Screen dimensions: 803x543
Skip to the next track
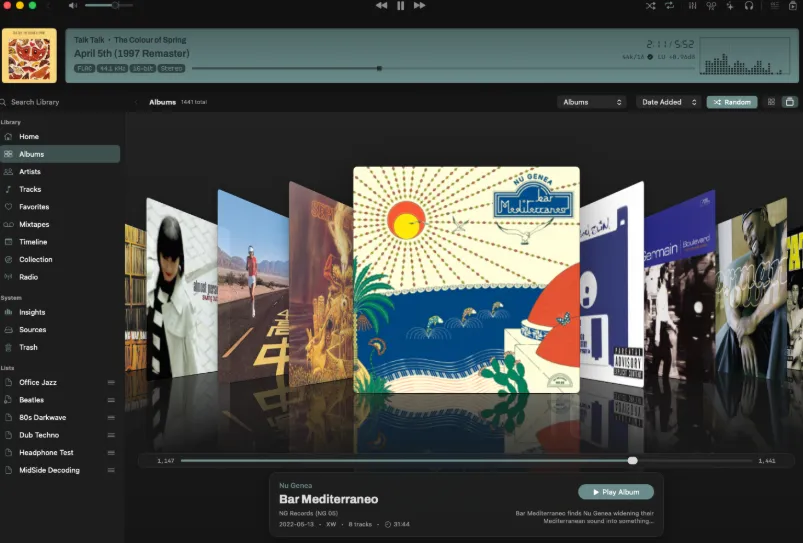click(x=419, y=6)
